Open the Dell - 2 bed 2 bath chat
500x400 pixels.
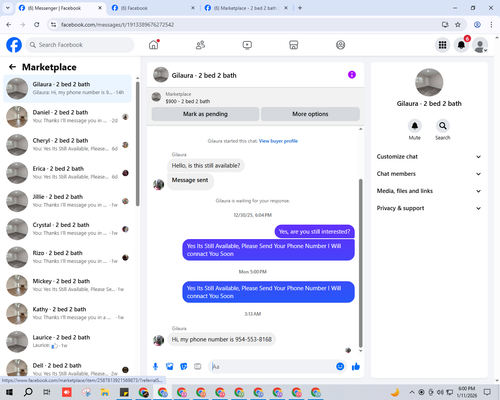pos(67,368)
